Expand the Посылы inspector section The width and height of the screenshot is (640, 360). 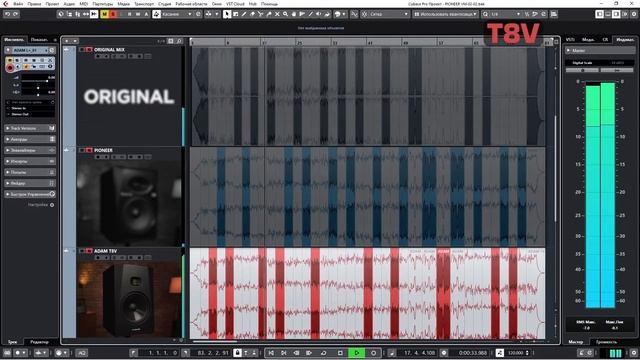(30, 172)
